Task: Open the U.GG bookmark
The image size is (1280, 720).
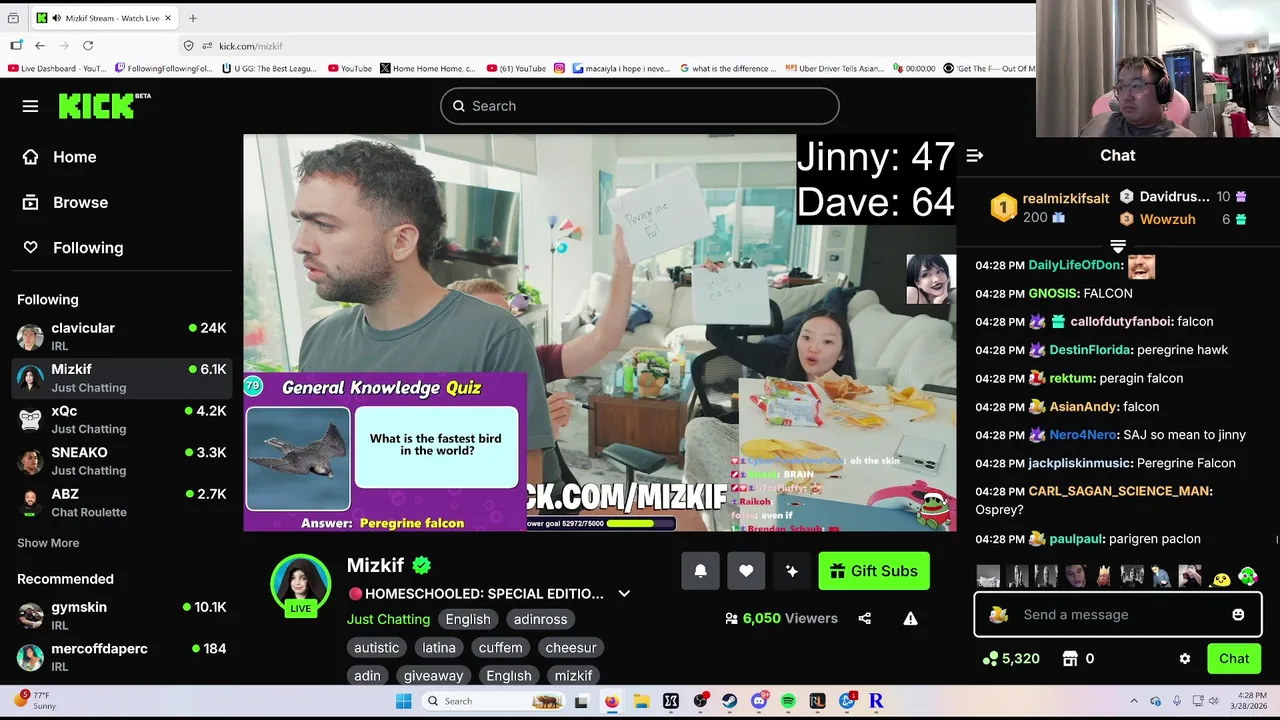Action: [269, 69]
